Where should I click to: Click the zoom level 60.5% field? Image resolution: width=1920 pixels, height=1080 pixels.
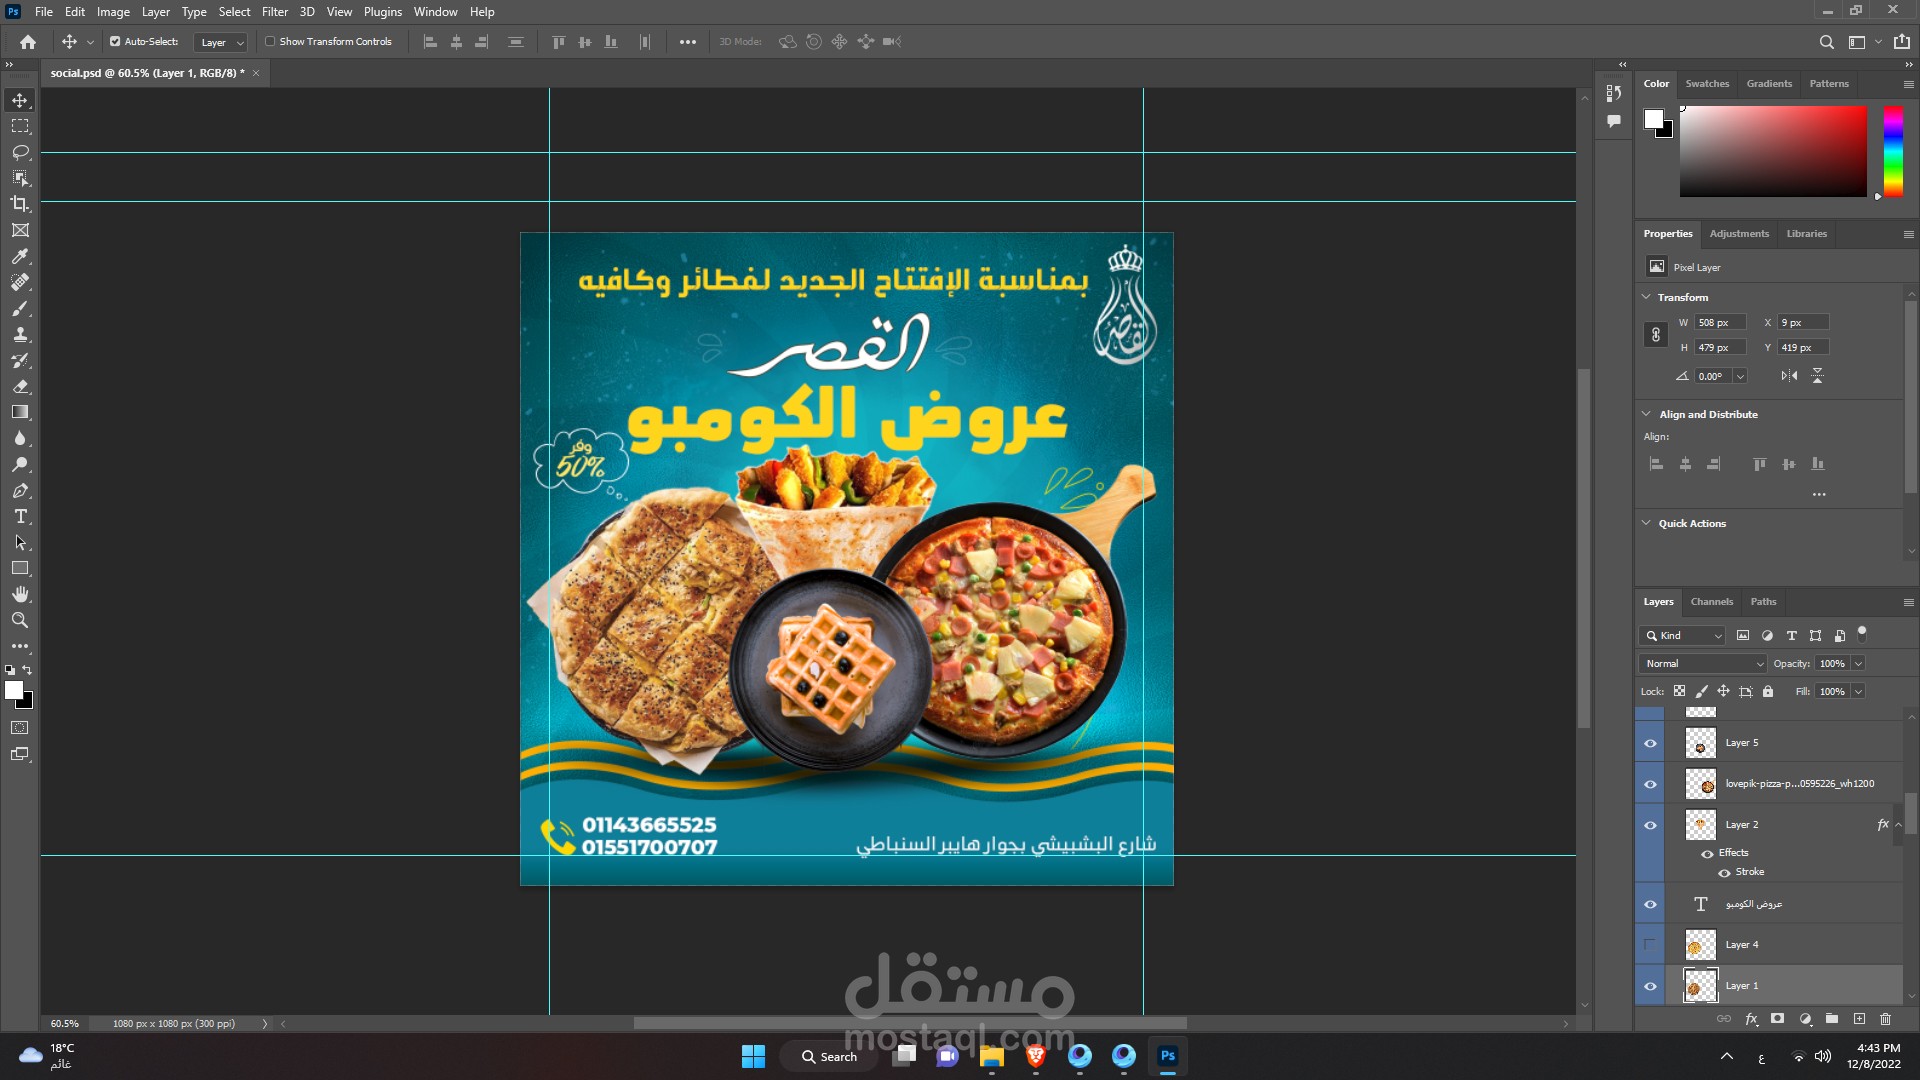65,1024
